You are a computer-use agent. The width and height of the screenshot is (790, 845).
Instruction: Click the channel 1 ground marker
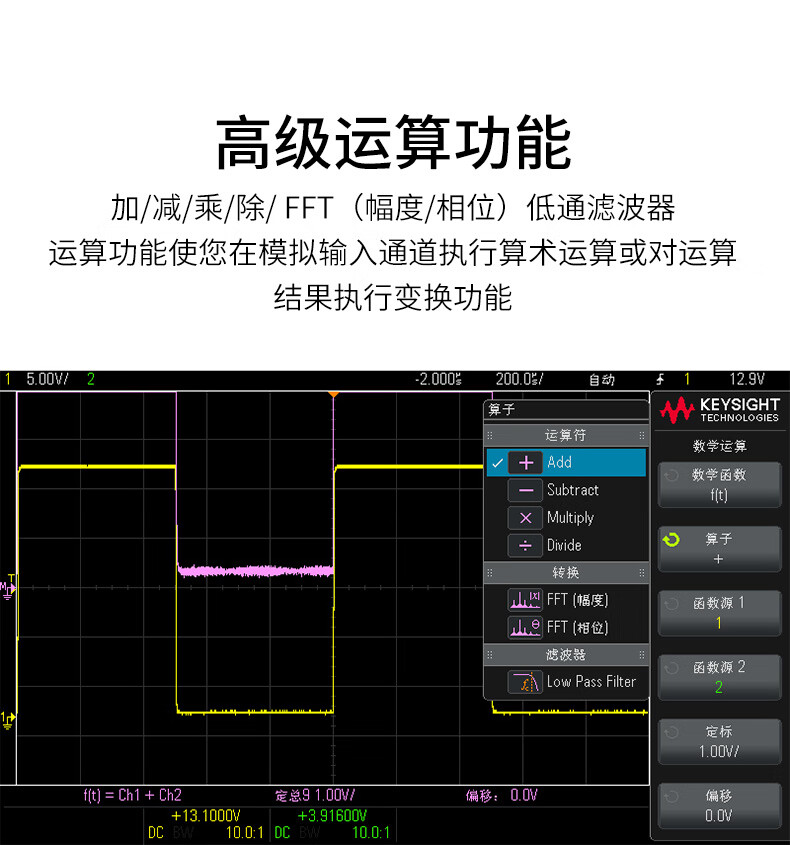click(x=8, y=720)
